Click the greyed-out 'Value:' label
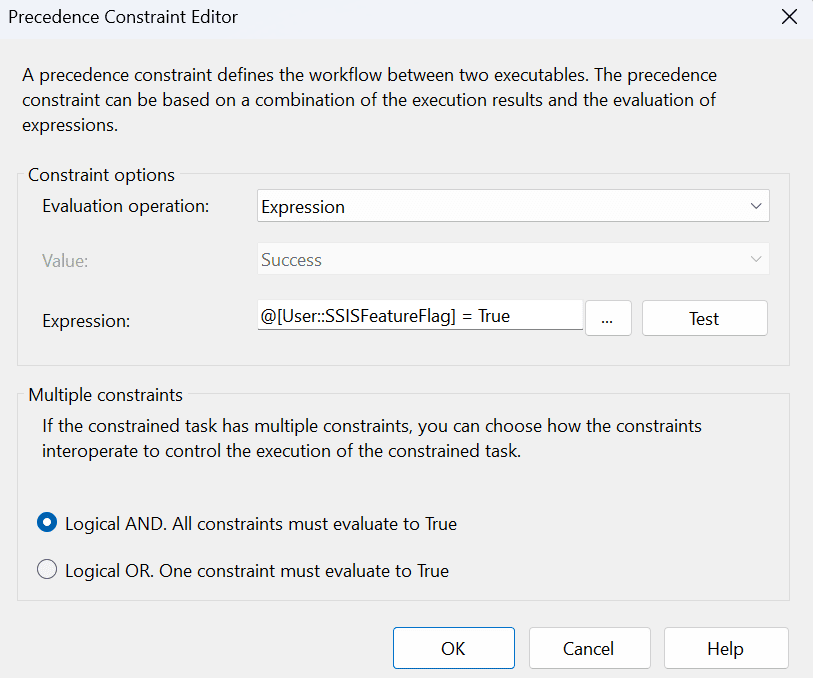Viewport: 813px width, 678px height. pyautogui.click(x=65, y=261)
